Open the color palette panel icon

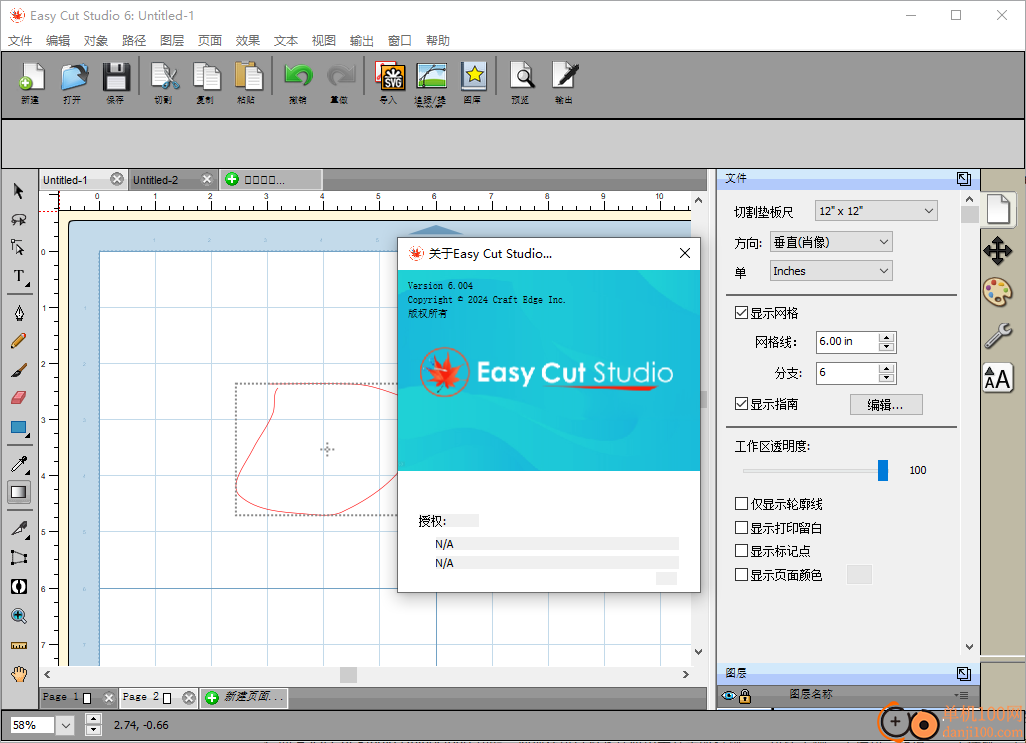(x=997, y=292)
